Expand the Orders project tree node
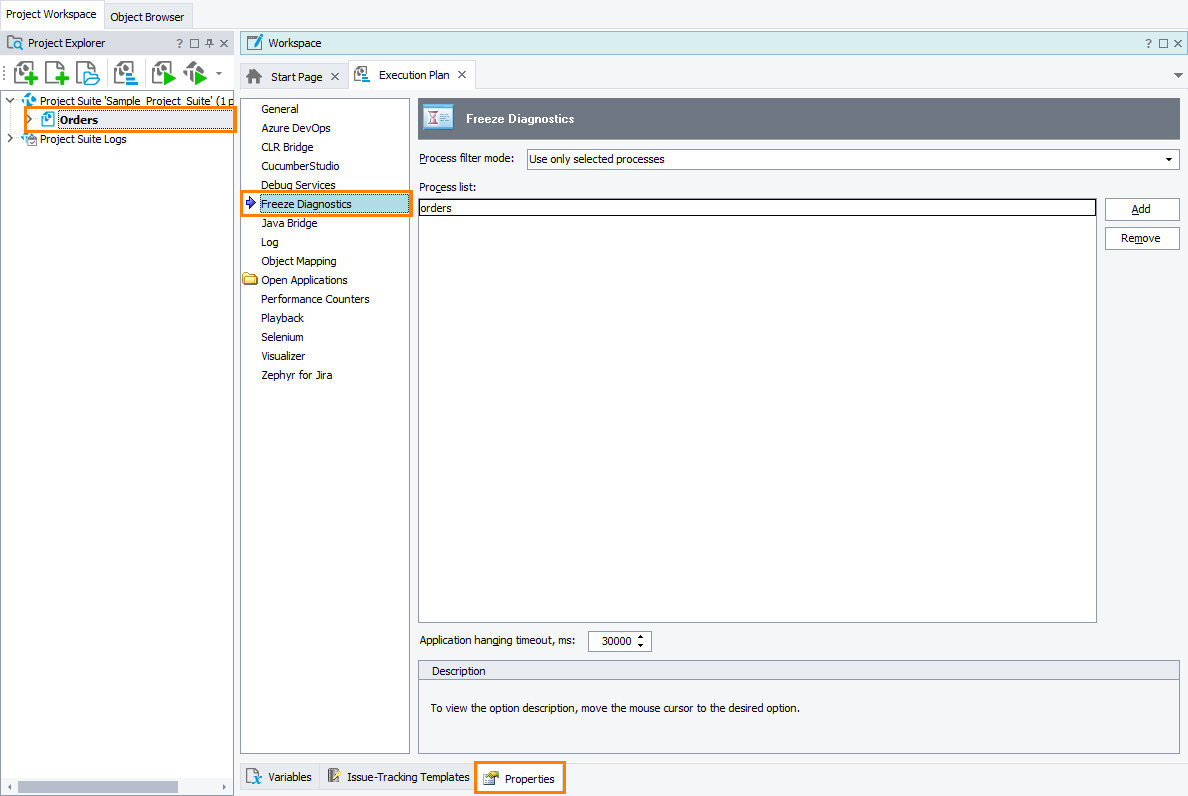Screen dimensions: 1188x796 click(x=29, y=120)
